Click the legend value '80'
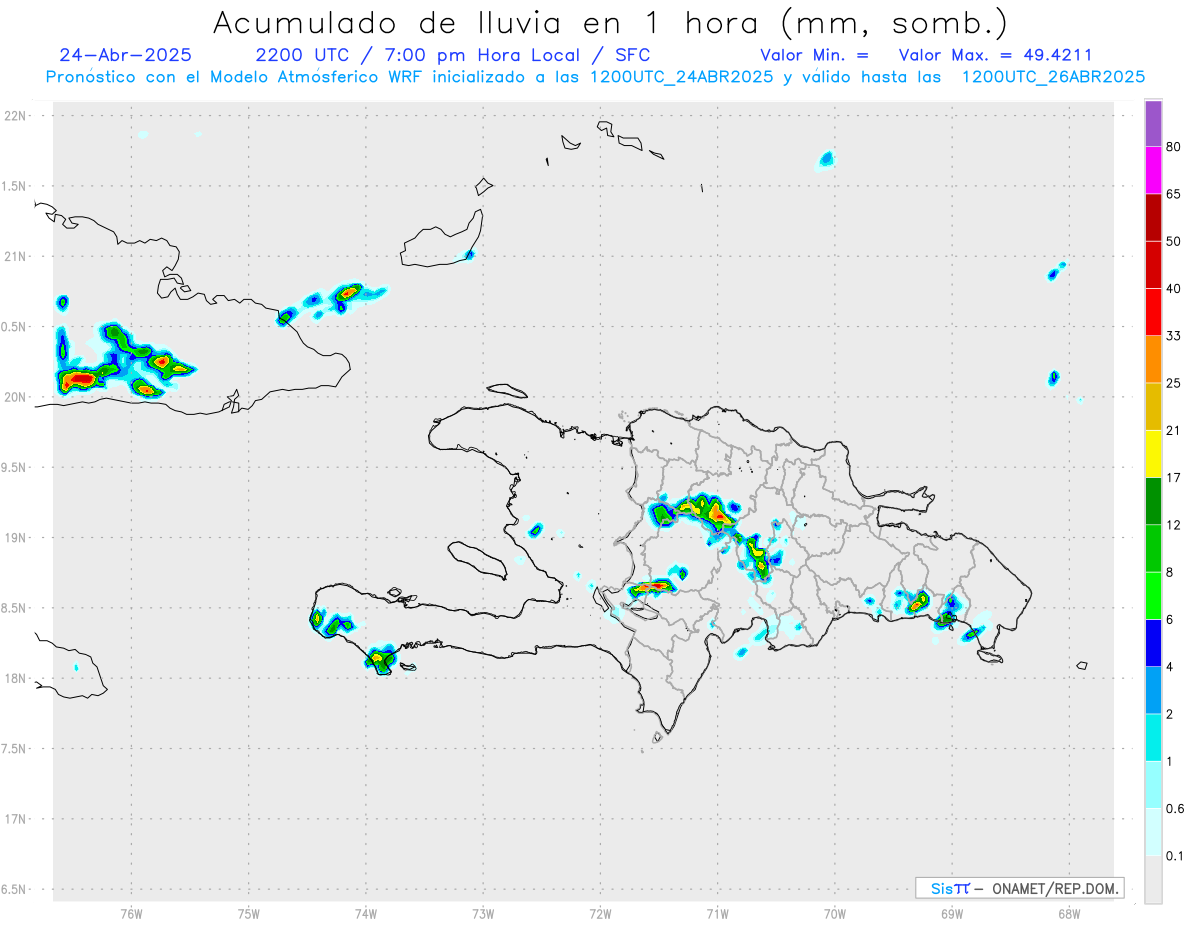 1174,147
